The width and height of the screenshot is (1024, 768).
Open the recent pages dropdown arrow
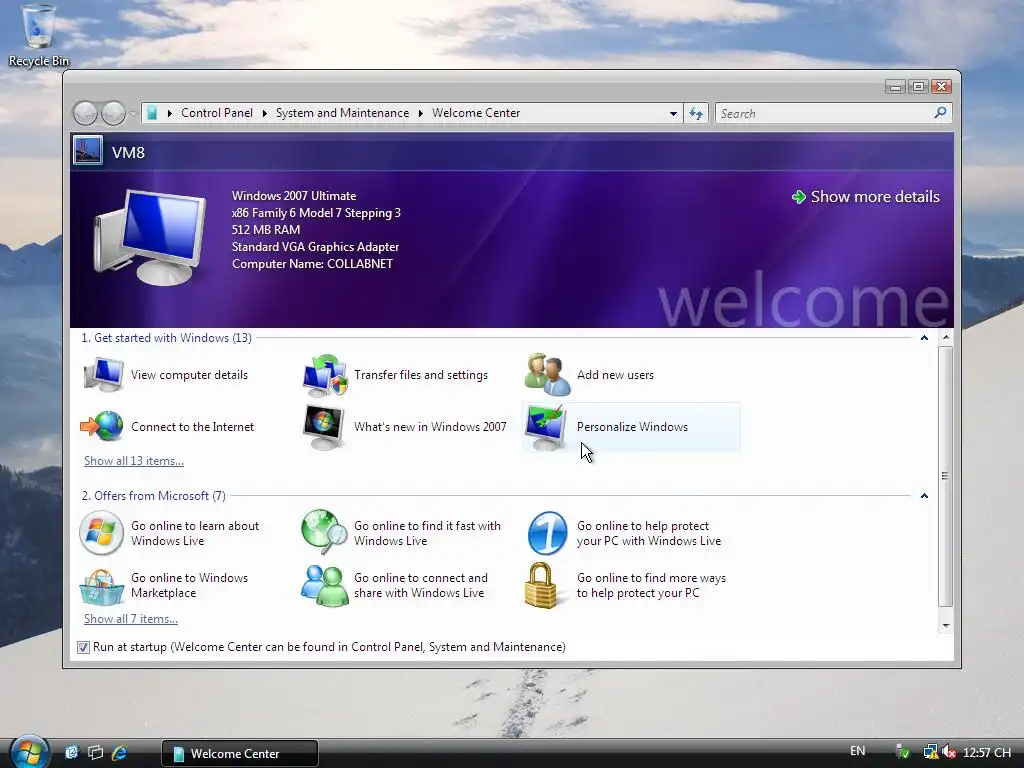coord(133,114)
